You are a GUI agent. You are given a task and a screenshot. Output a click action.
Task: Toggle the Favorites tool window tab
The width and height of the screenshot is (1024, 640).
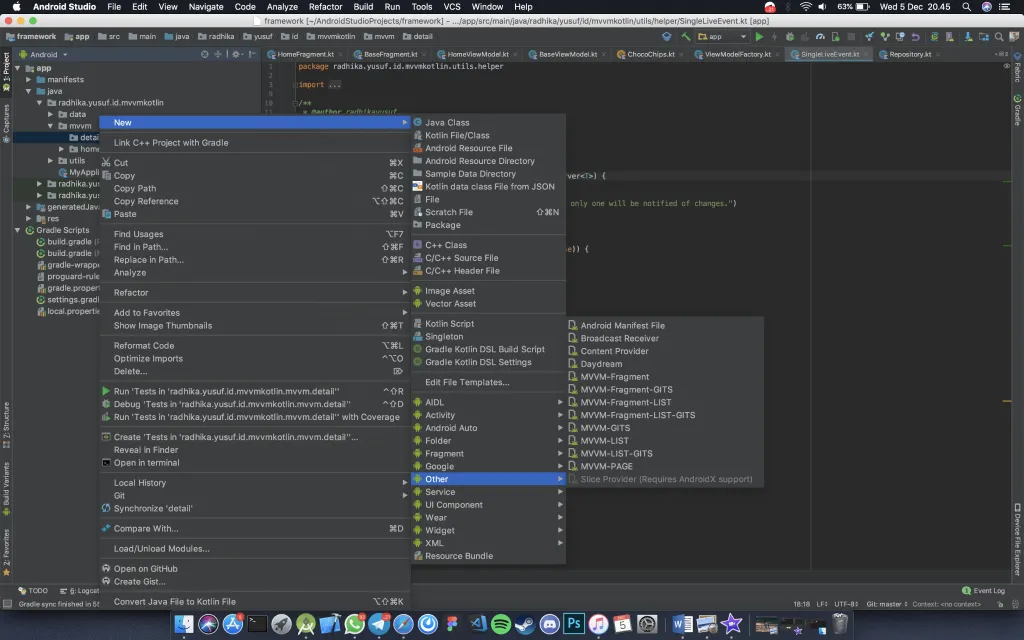coord(7,552)
